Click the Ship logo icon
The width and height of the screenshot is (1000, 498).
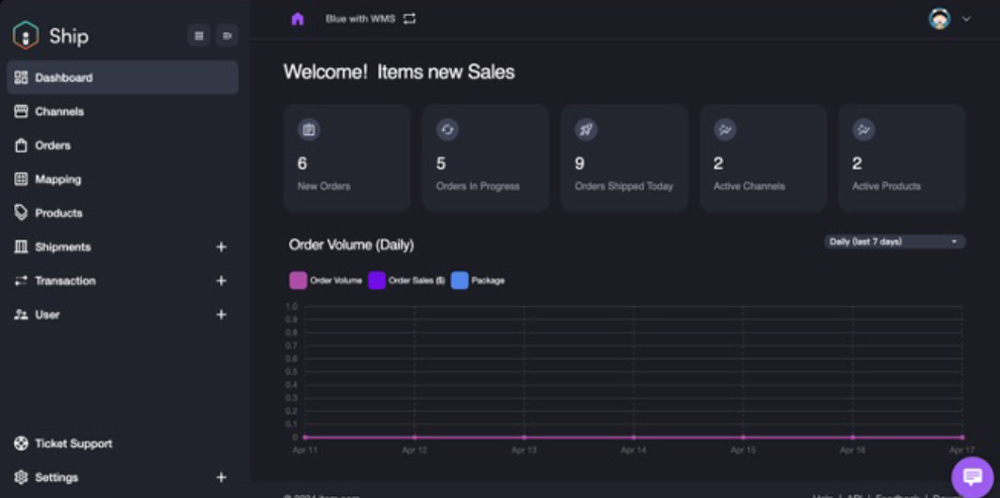[25, 36]
